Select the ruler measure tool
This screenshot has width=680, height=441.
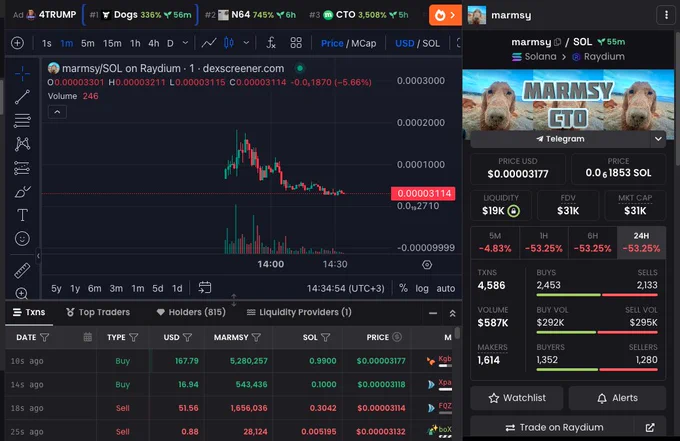click(22, 271)
